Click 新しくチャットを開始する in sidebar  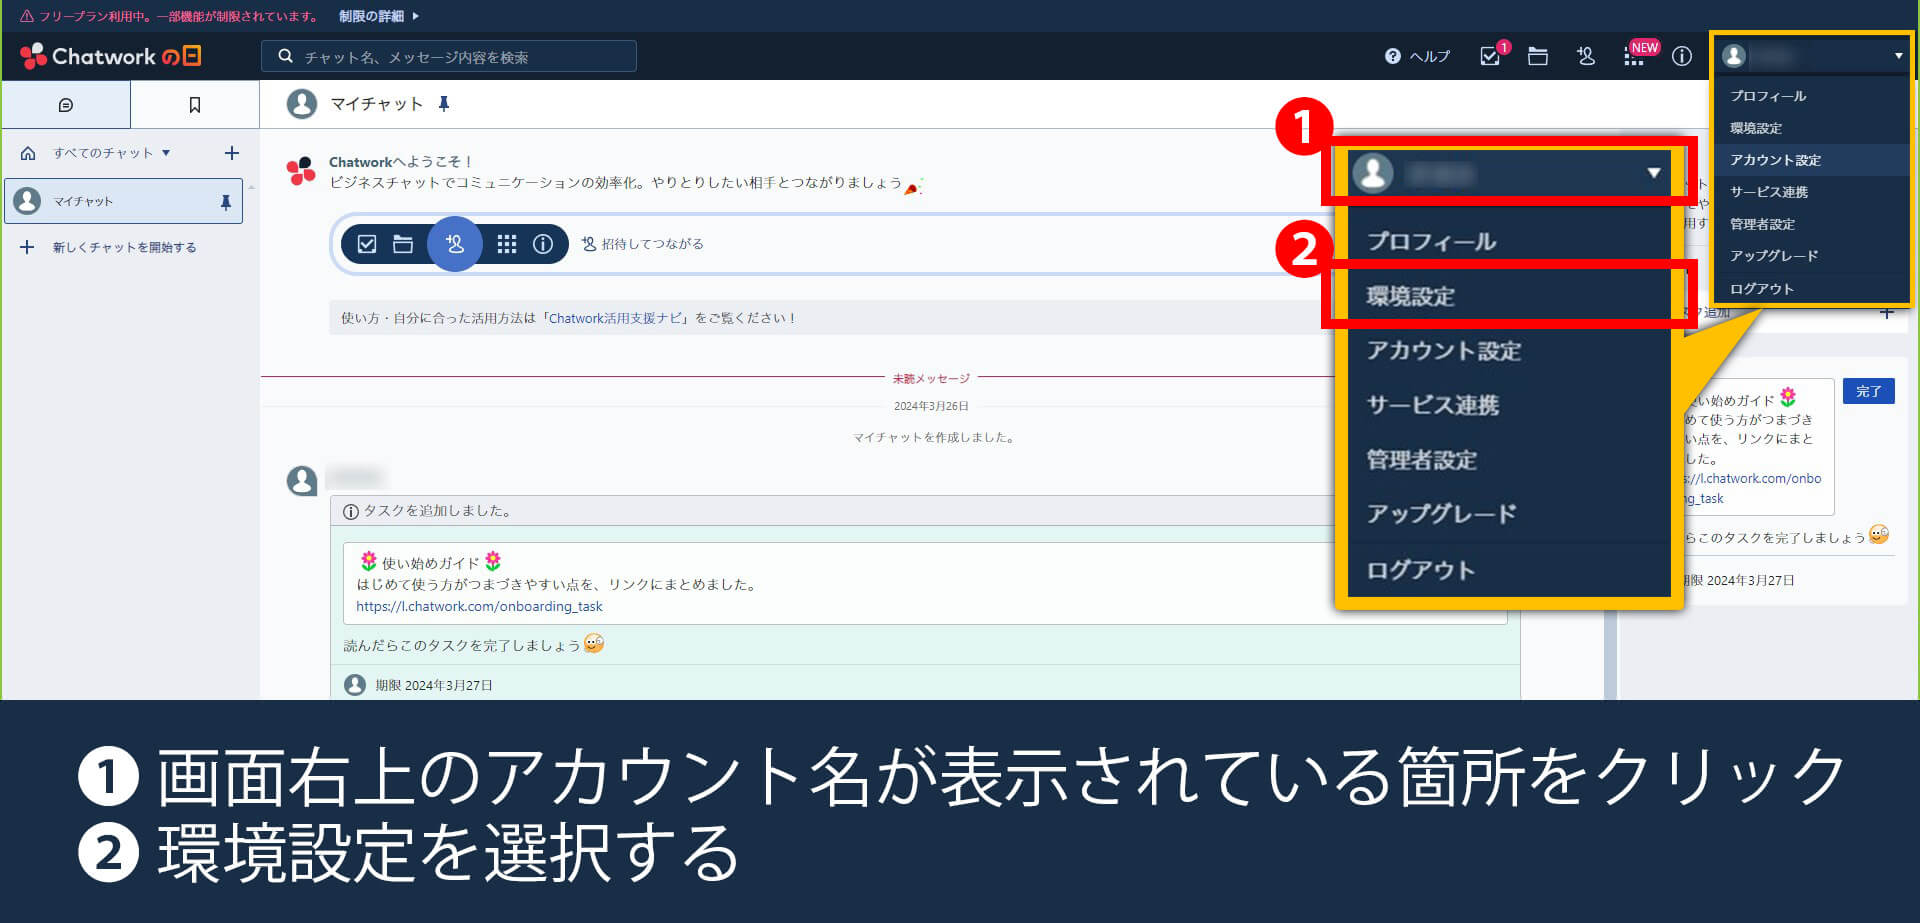[x=124, y=247]
